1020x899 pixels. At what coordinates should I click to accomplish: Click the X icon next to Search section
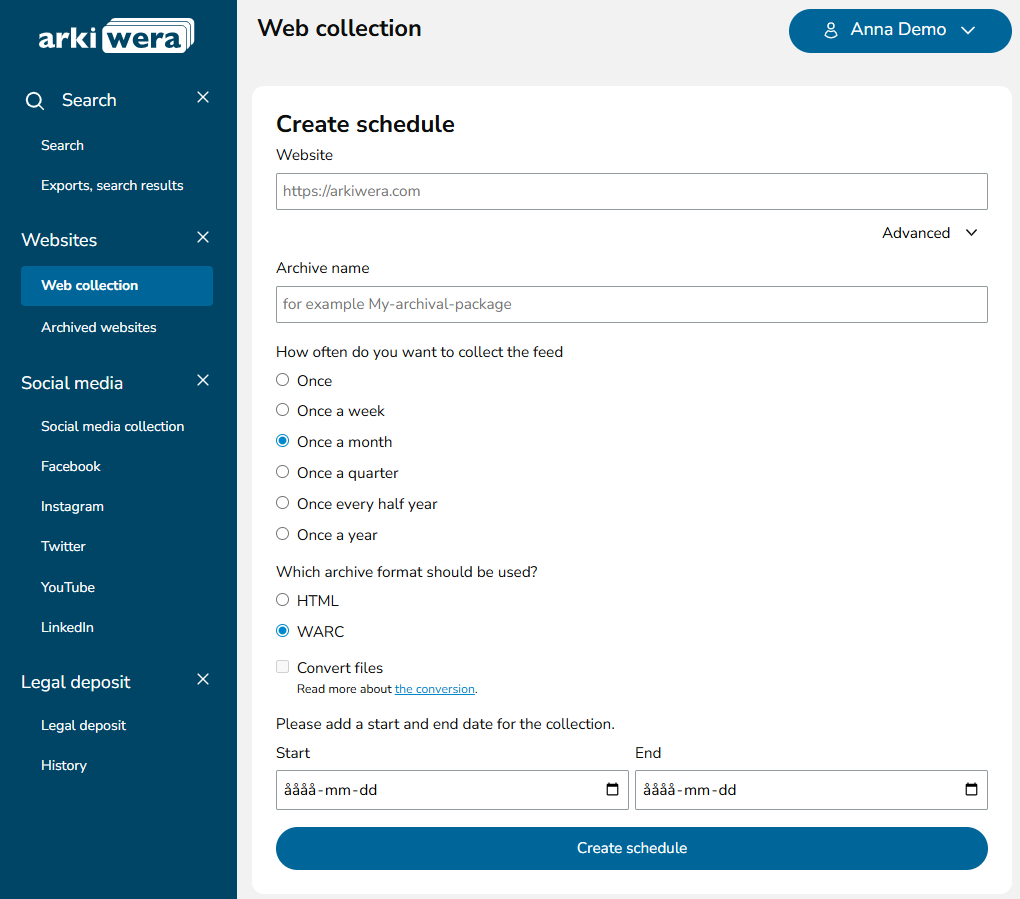pos(203,97)
